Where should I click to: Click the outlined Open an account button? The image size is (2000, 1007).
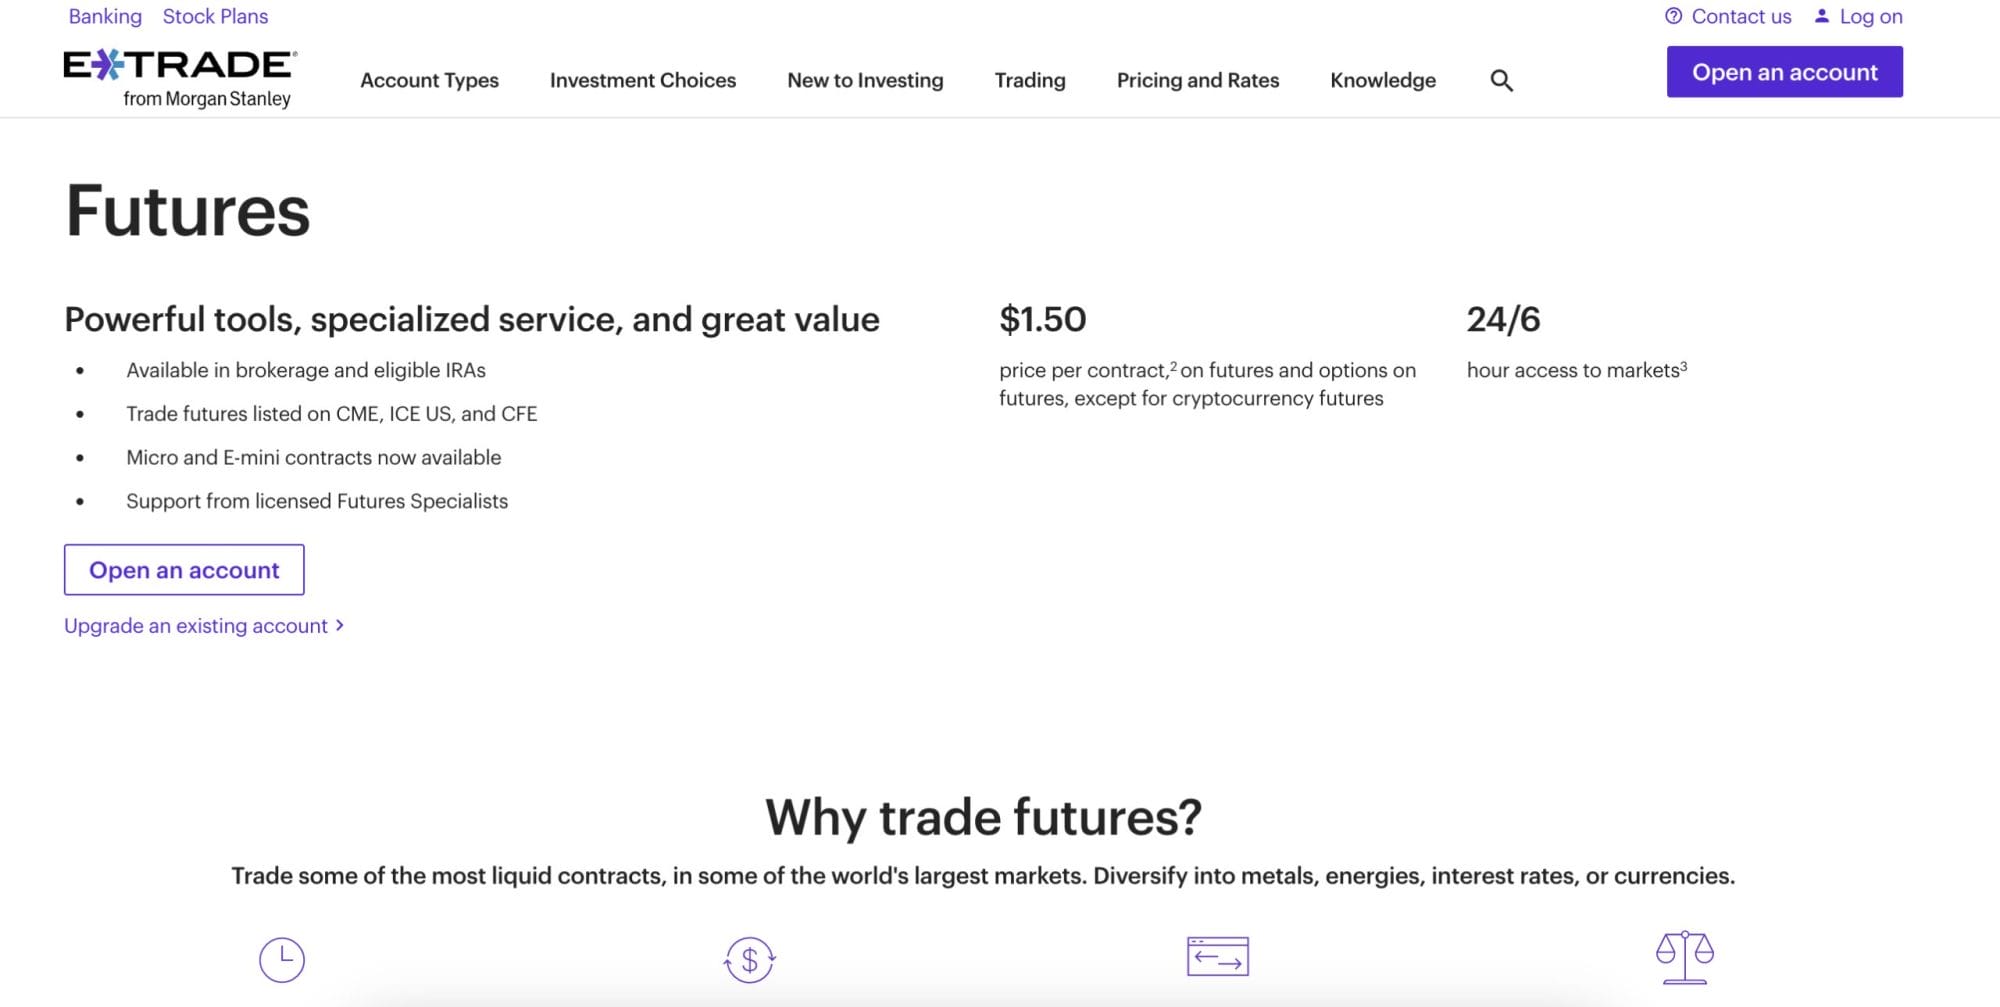click(184, 570)
